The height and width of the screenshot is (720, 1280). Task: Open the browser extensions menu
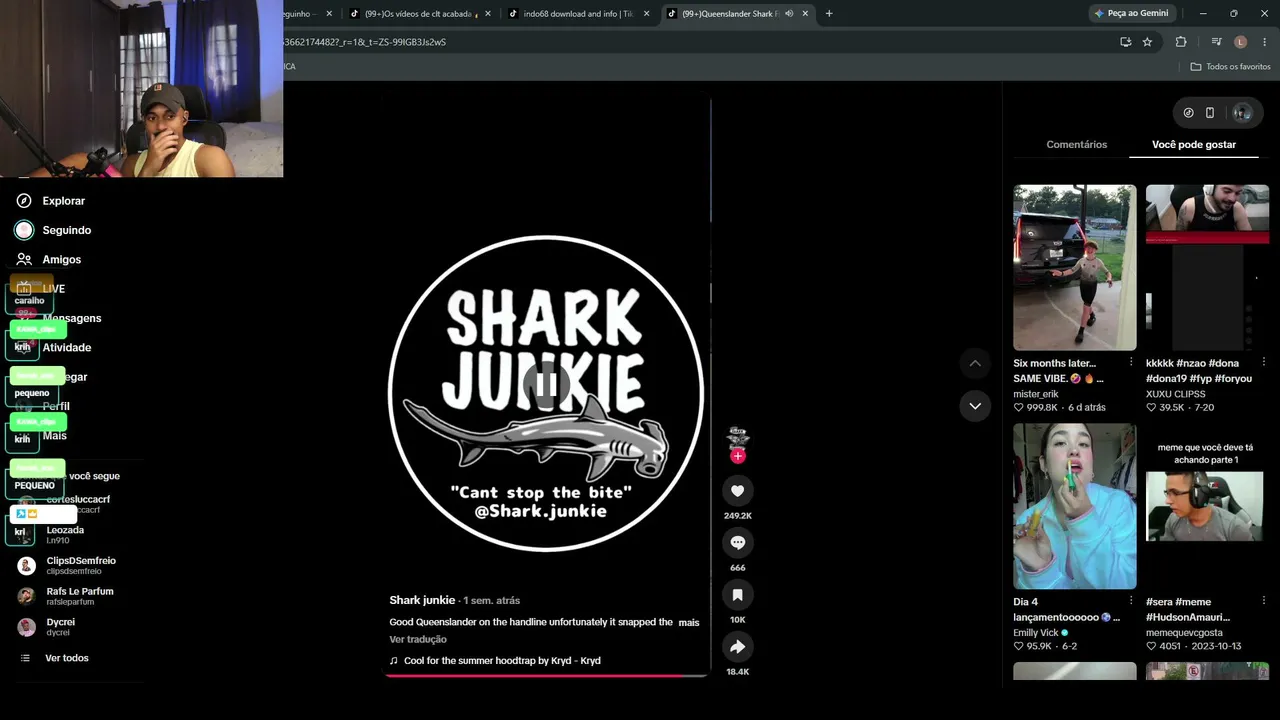[1181, 42]
